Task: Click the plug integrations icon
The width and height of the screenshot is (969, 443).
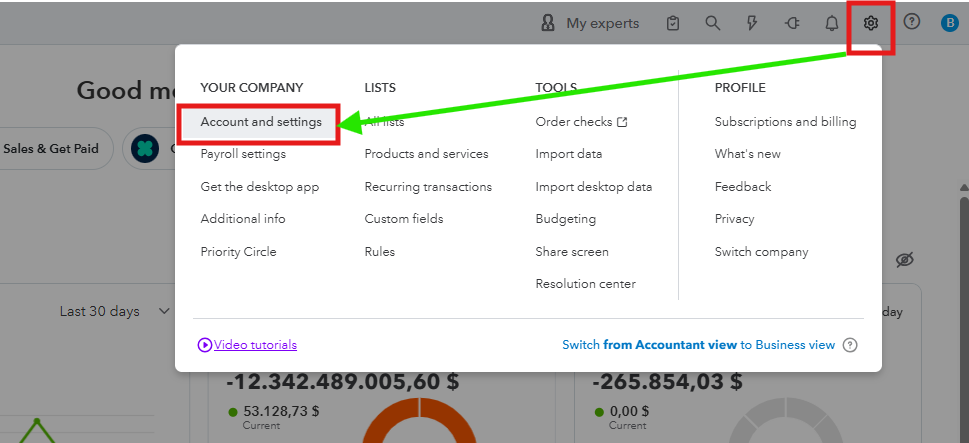Action: click(x=792, y=23)
